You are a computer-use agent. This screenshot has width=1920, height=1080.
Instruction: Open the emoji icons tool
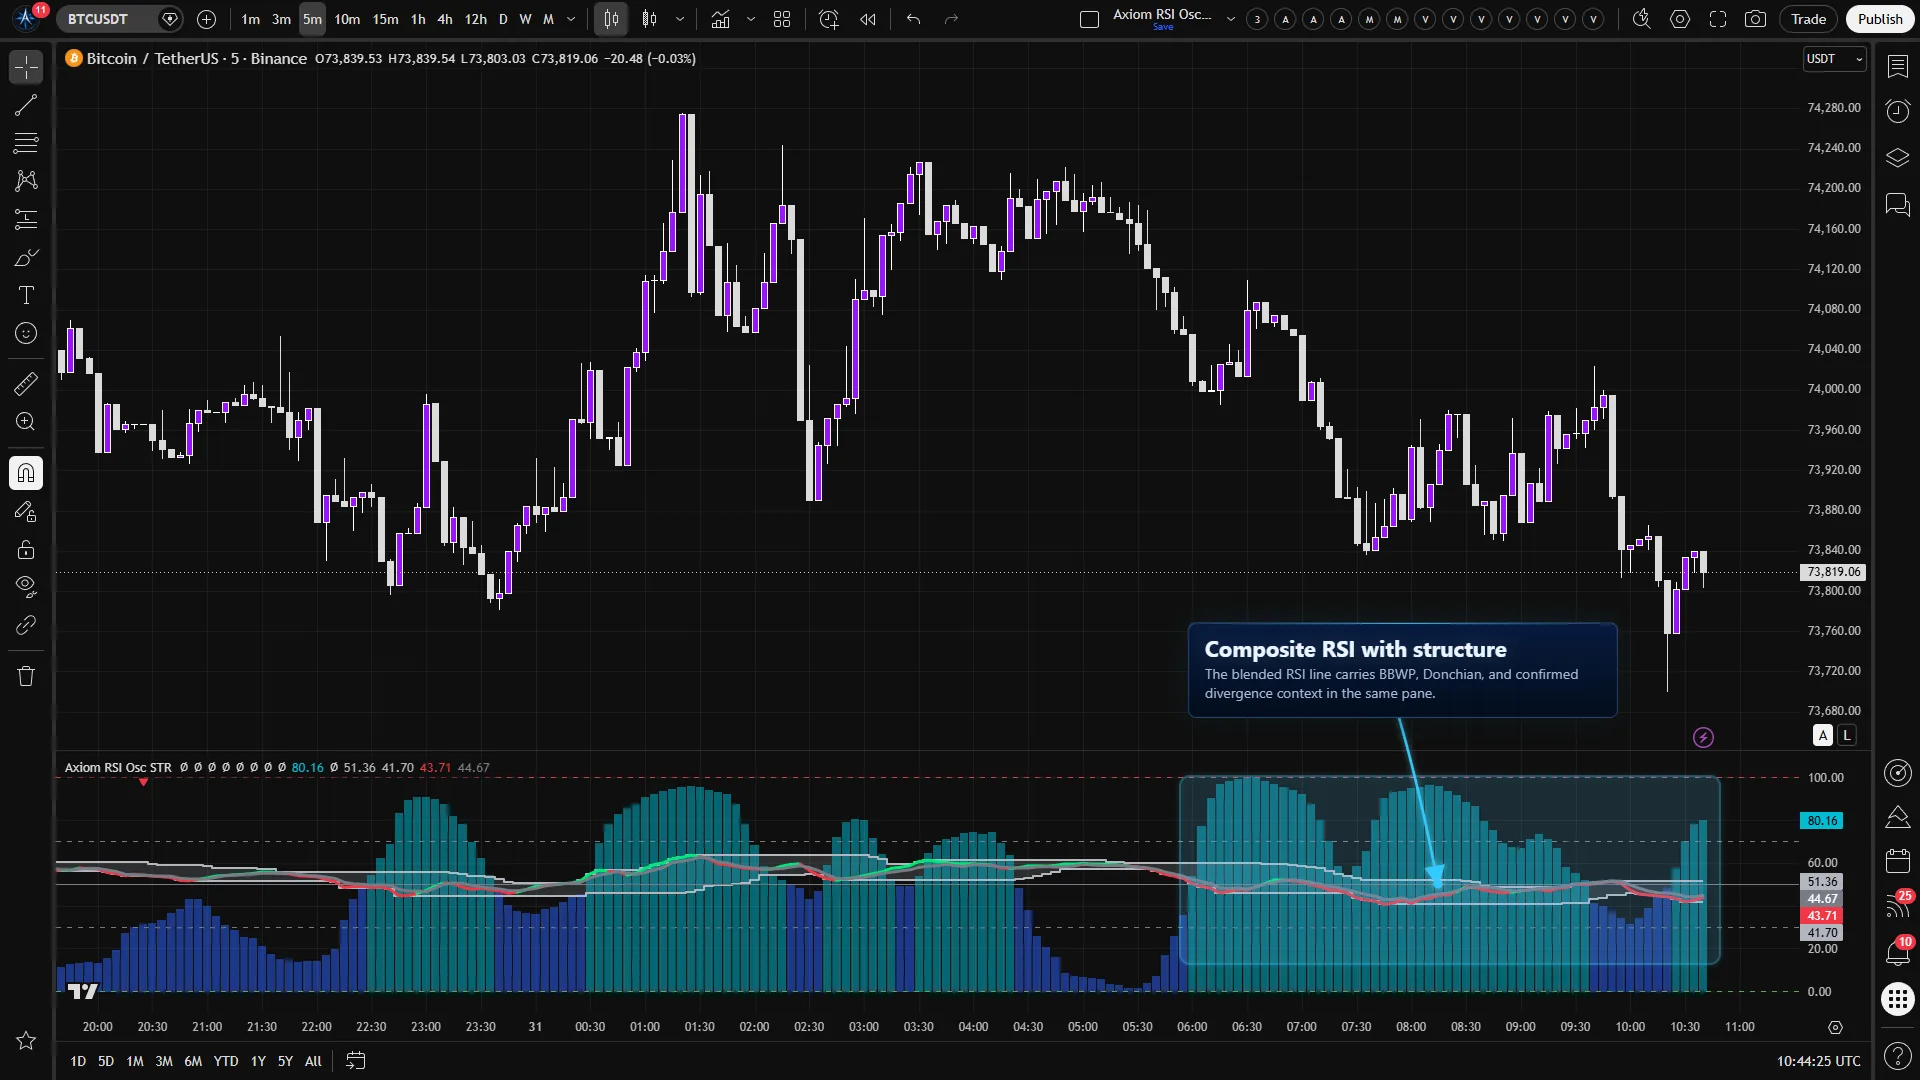coord(26,333)
